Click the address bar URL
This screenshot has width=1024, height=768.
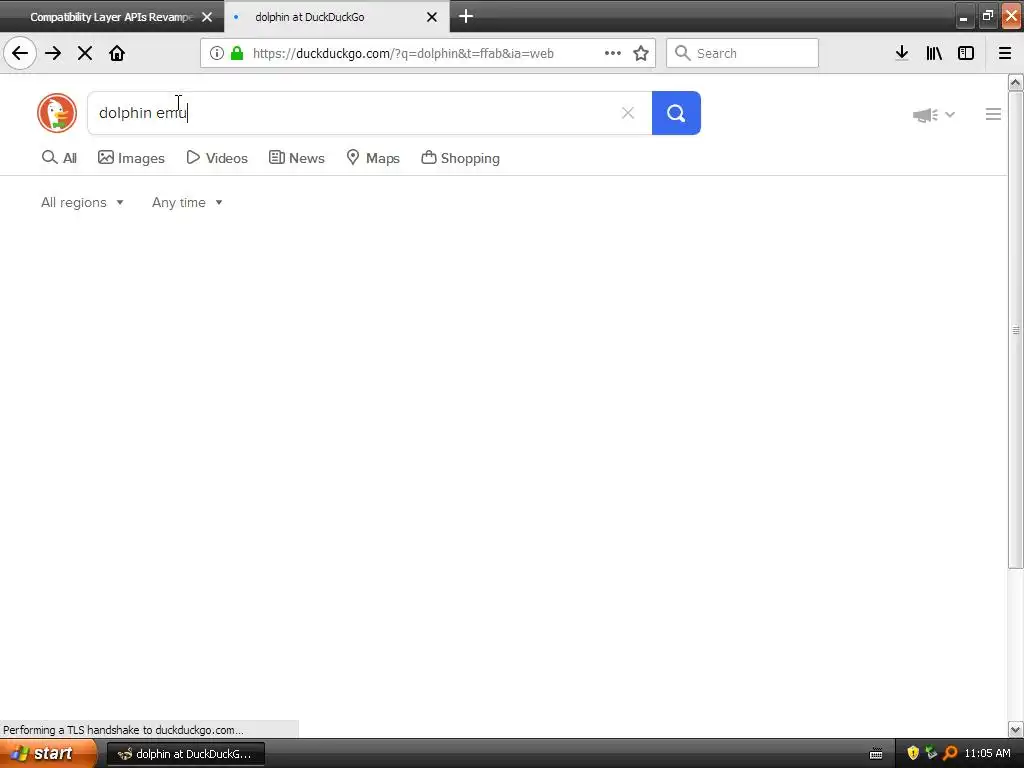[403, 54]
